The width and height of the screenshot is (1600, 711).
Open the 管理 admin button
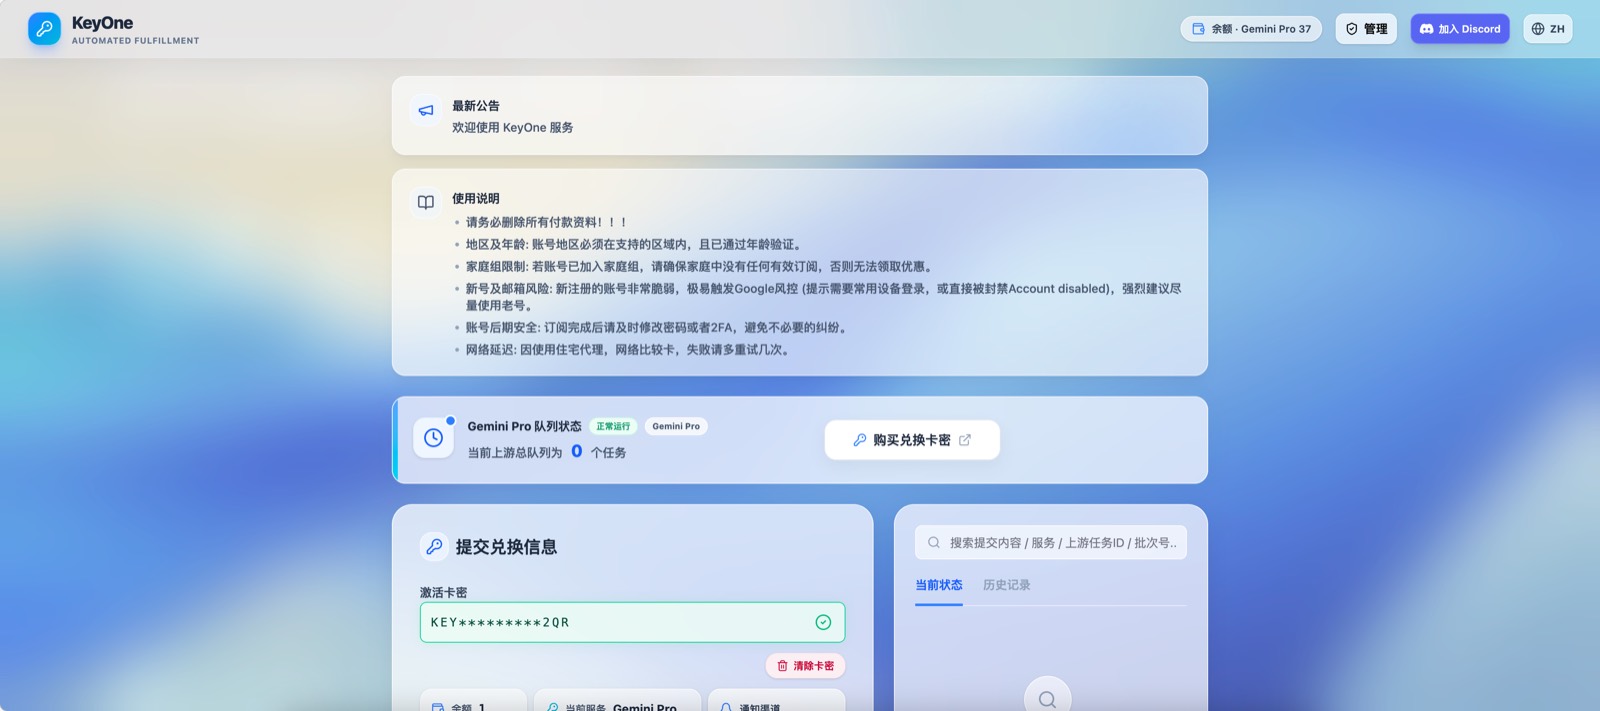[1366, 29]
